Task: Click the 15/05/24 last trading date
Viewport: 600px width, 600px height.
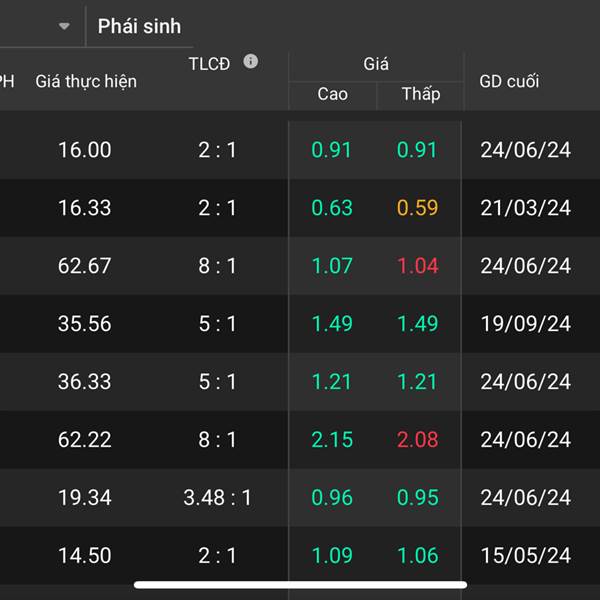Action: (525, 555)
